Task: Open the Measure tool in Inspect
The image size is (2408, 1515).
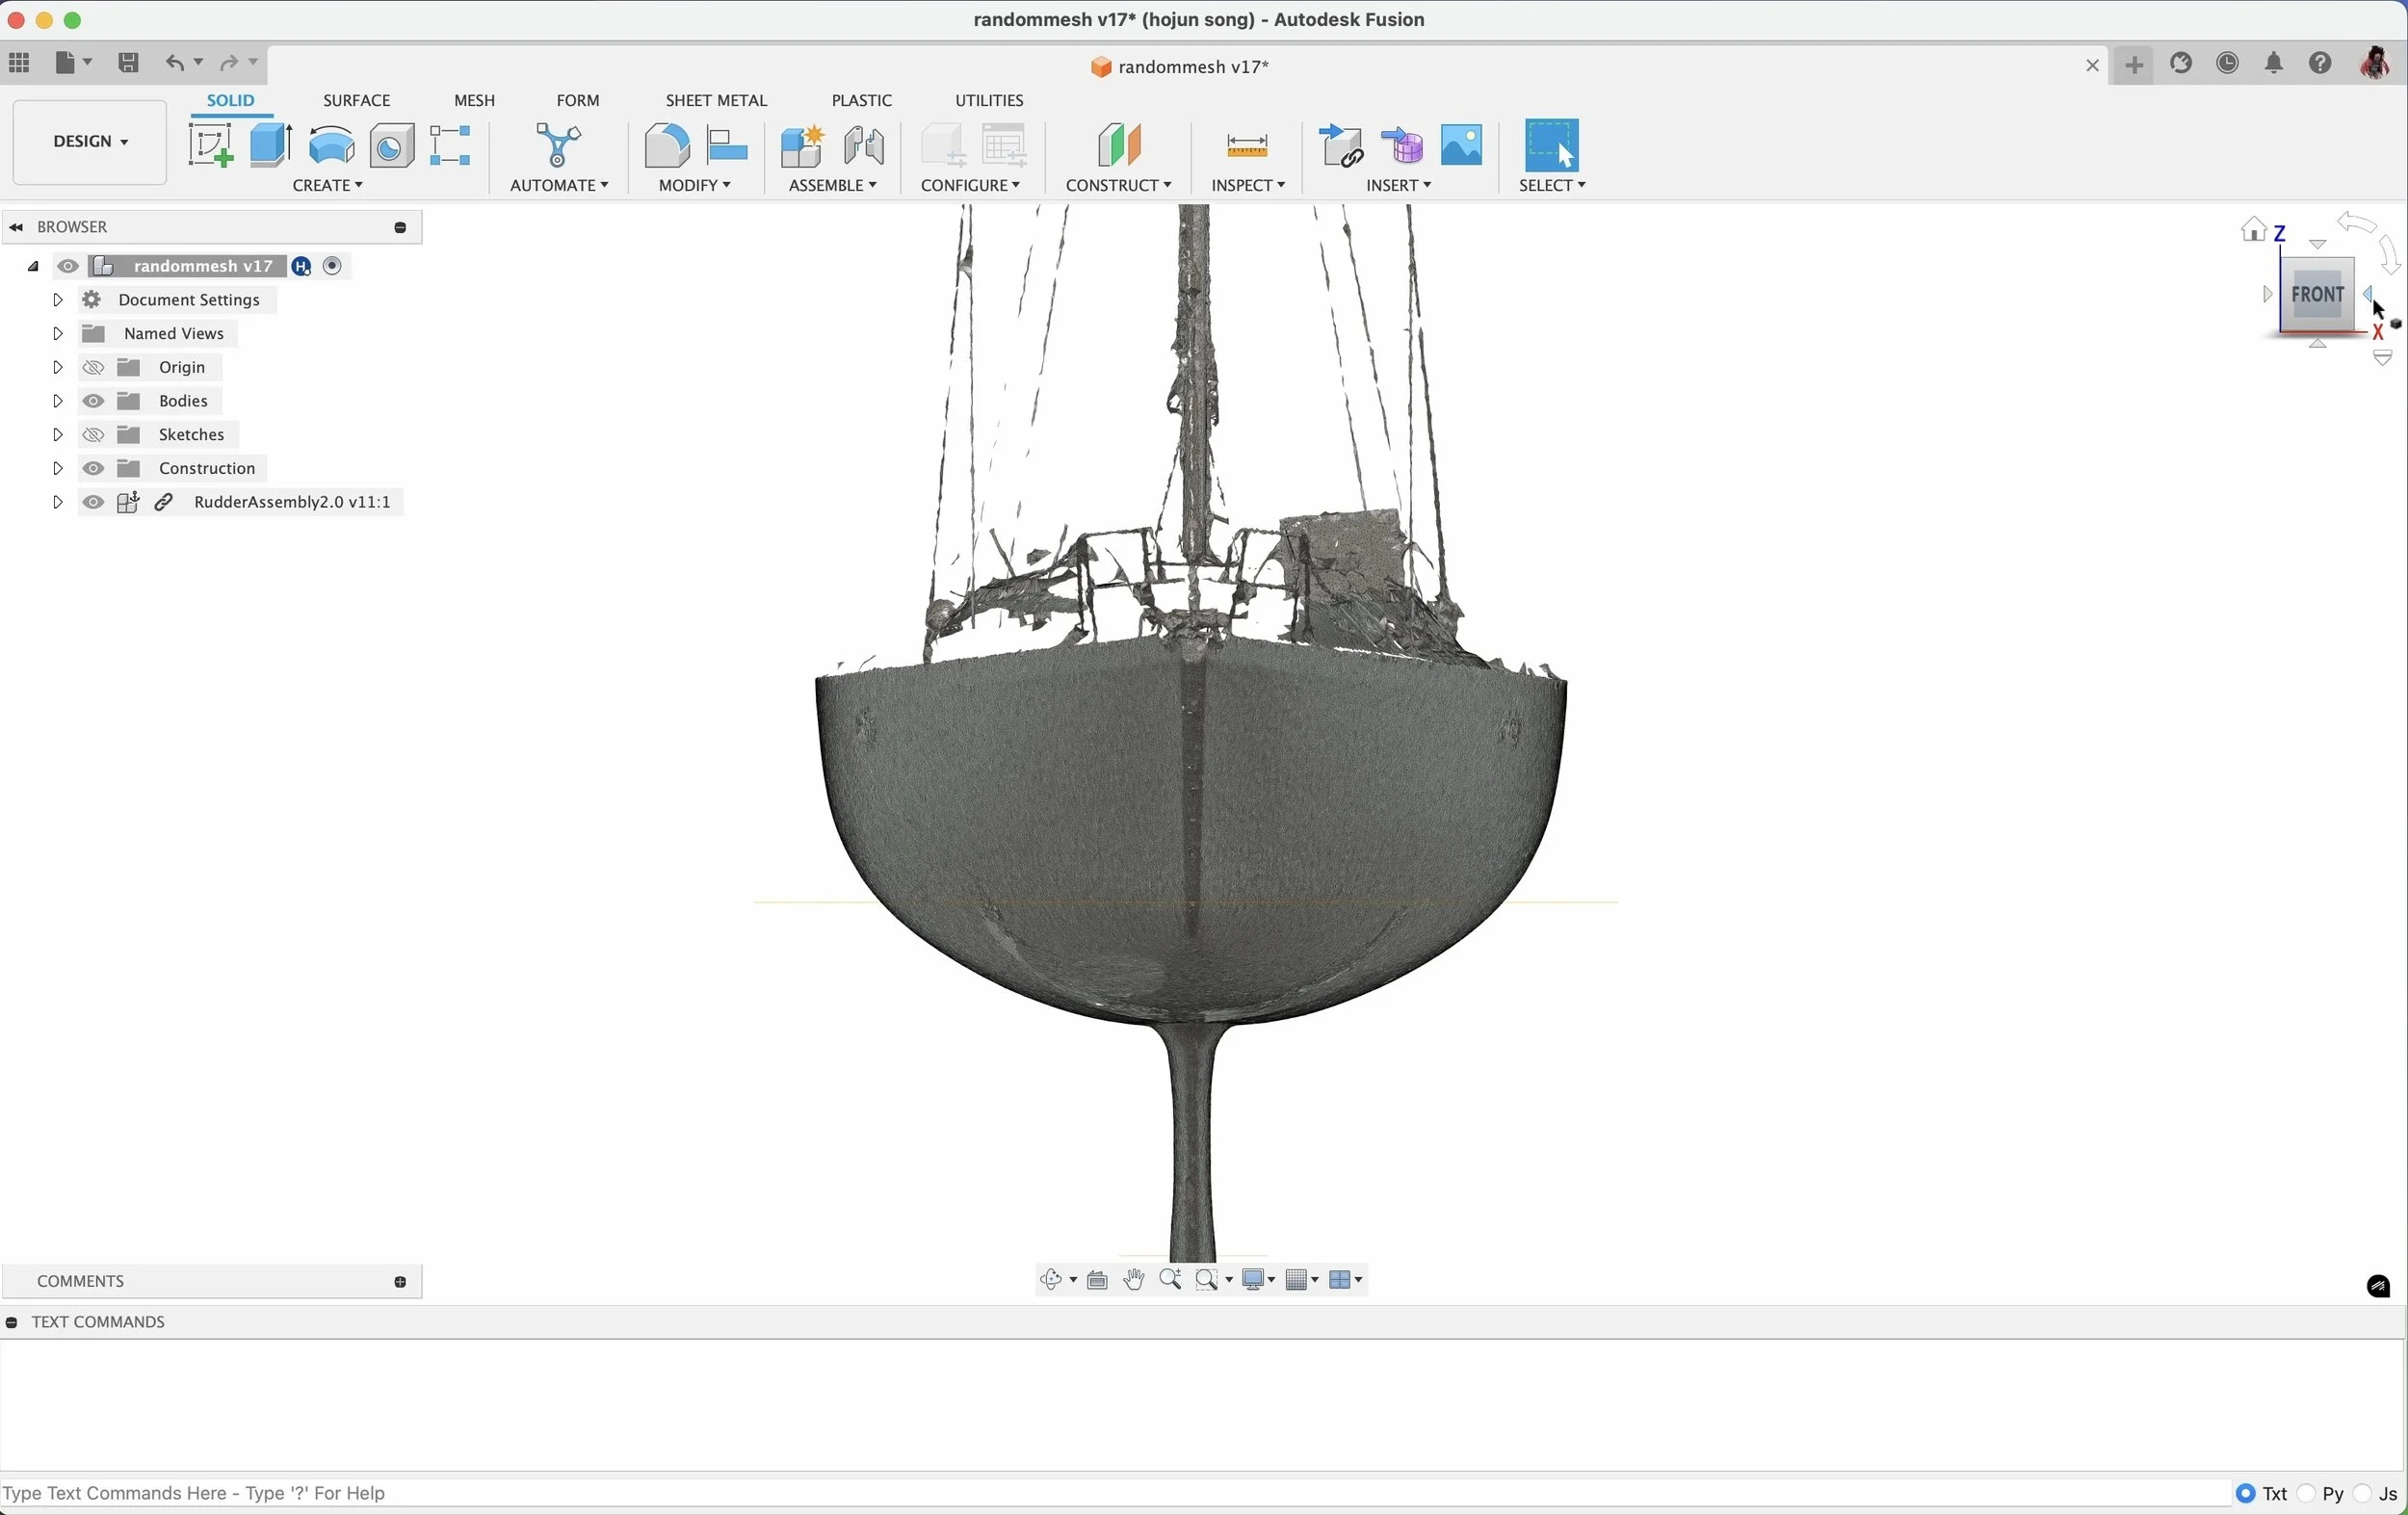Action: 1246,147
